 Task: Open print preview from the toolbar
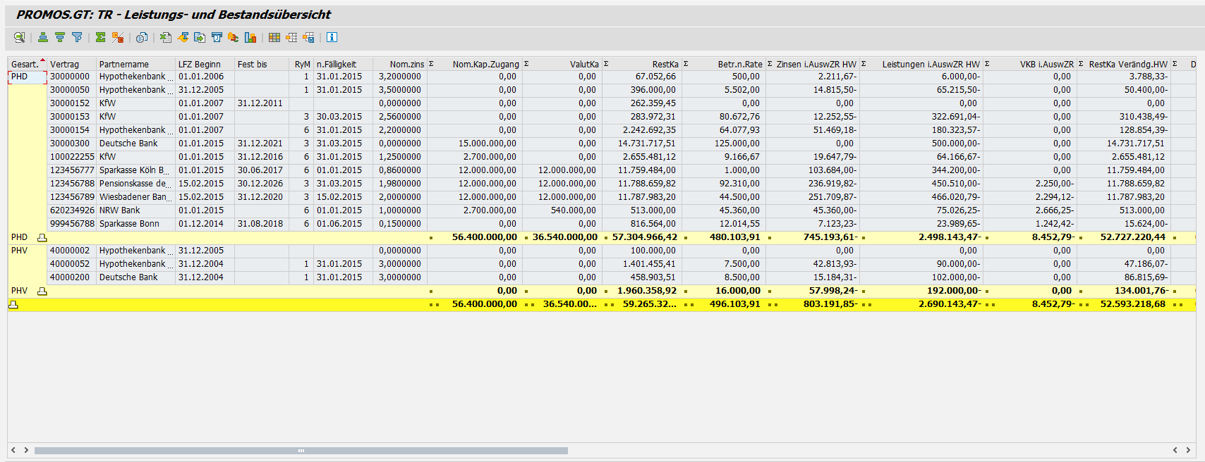click(x=142, y=38)
